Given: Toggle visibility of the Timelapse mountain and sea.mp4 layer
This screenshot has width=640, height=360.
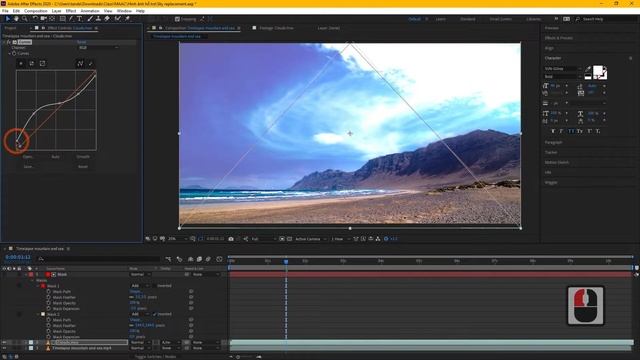Looking at the screenshot, I should pos(4,348).
